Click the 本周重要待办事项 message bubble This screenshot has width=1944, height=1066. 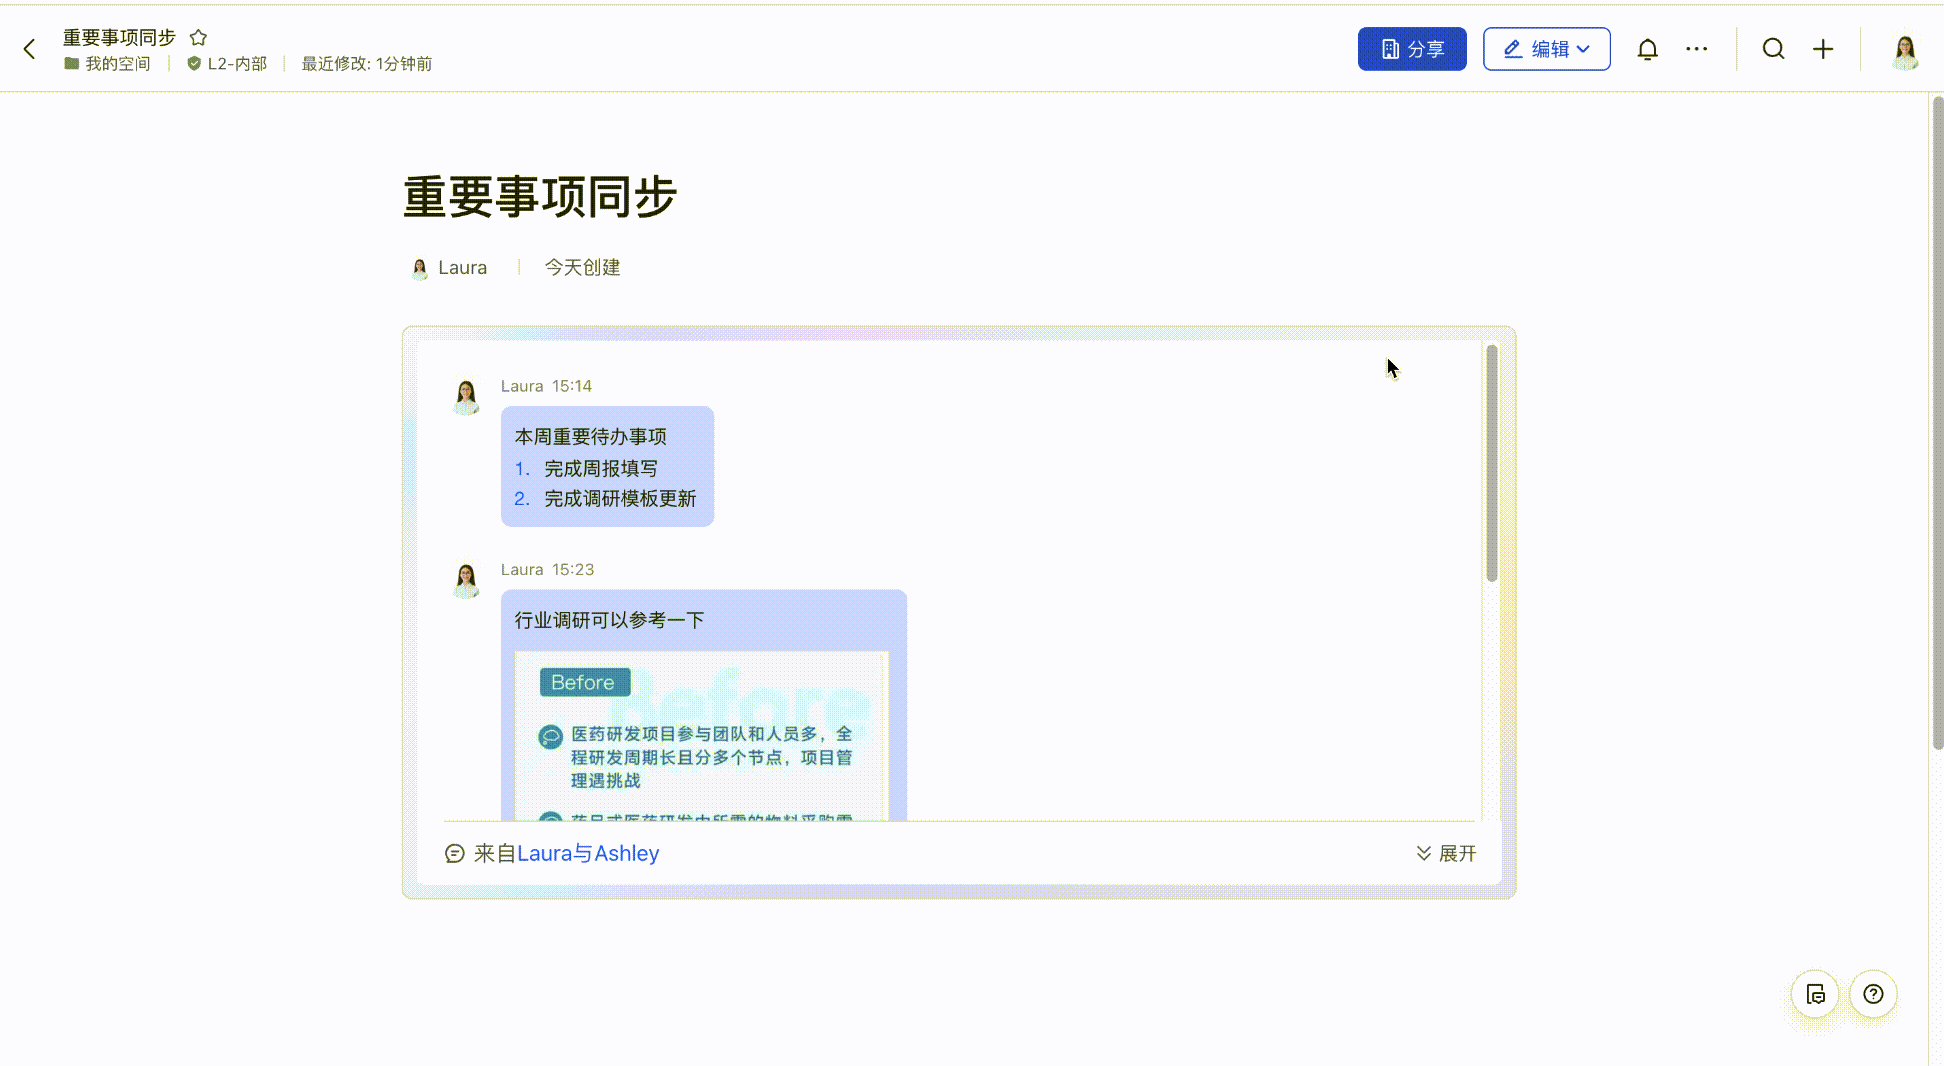[607, 466]
